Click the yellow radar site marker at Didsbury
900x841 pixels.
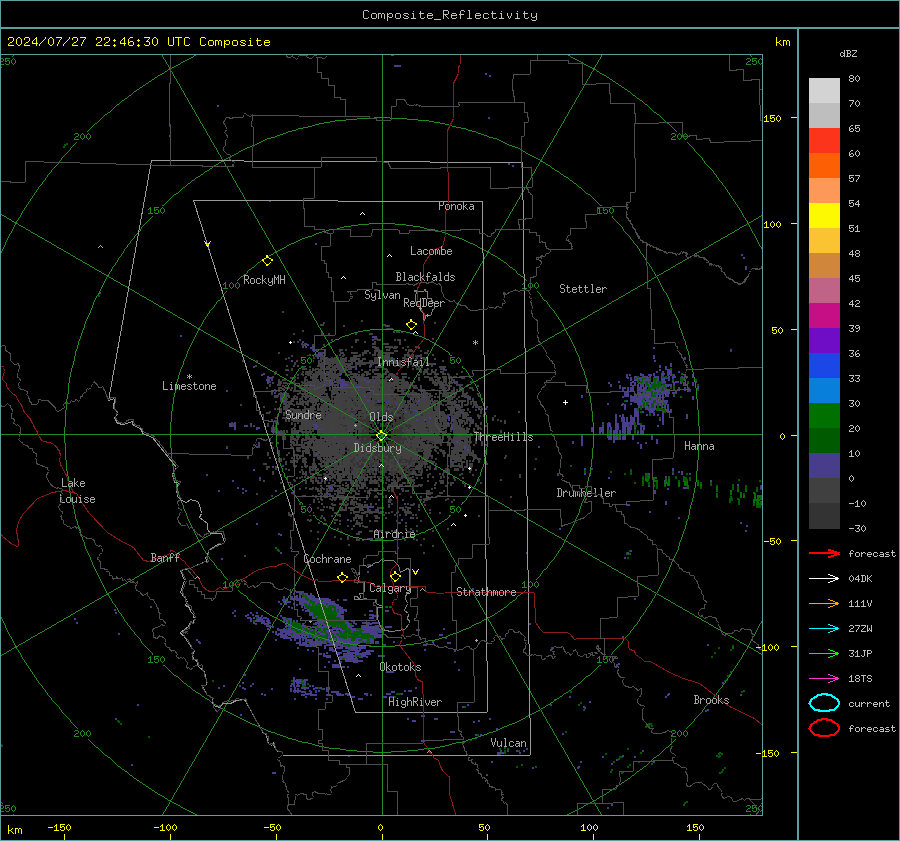click(x=381, y=436)
